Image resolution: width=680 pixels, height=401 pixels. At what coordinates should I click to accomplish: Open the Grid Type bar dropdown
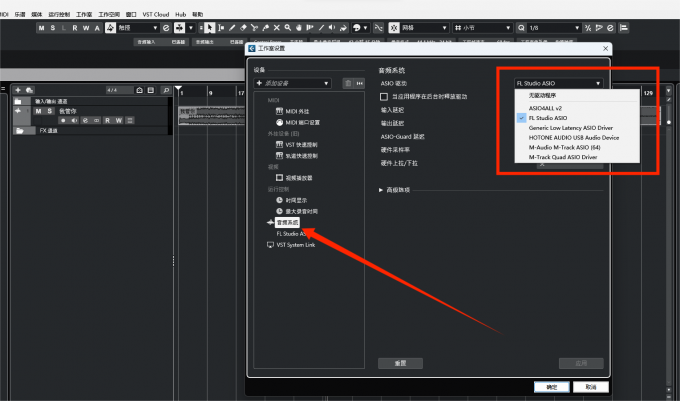tap(483, 28)
